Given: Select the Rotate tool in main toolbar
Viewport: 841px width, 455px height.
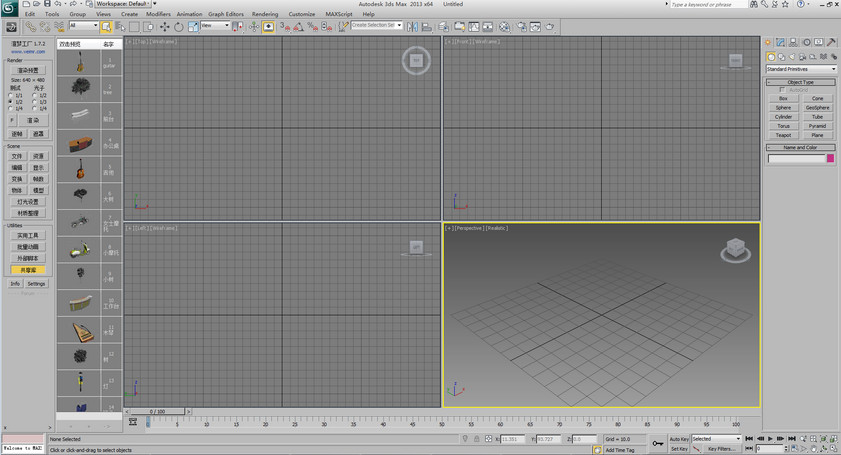Looking at the screenshot, I should [180, 26].
